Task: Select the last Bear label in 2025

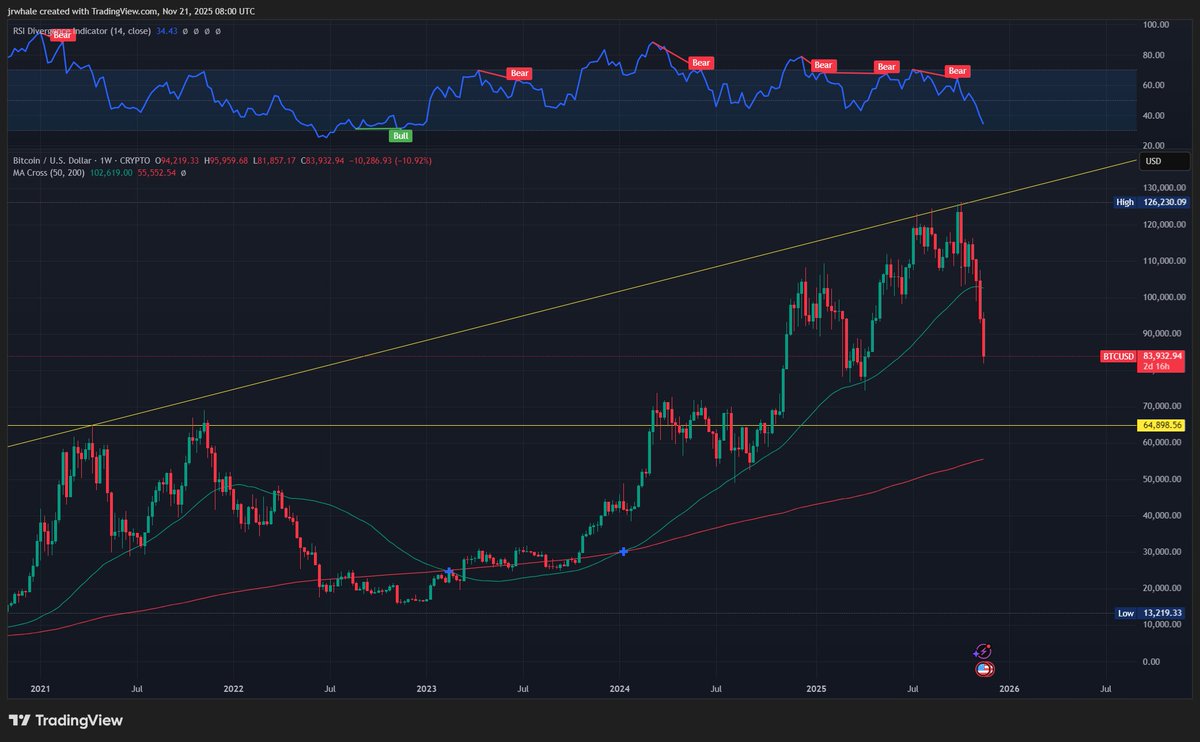Action: tap(957, 71)
